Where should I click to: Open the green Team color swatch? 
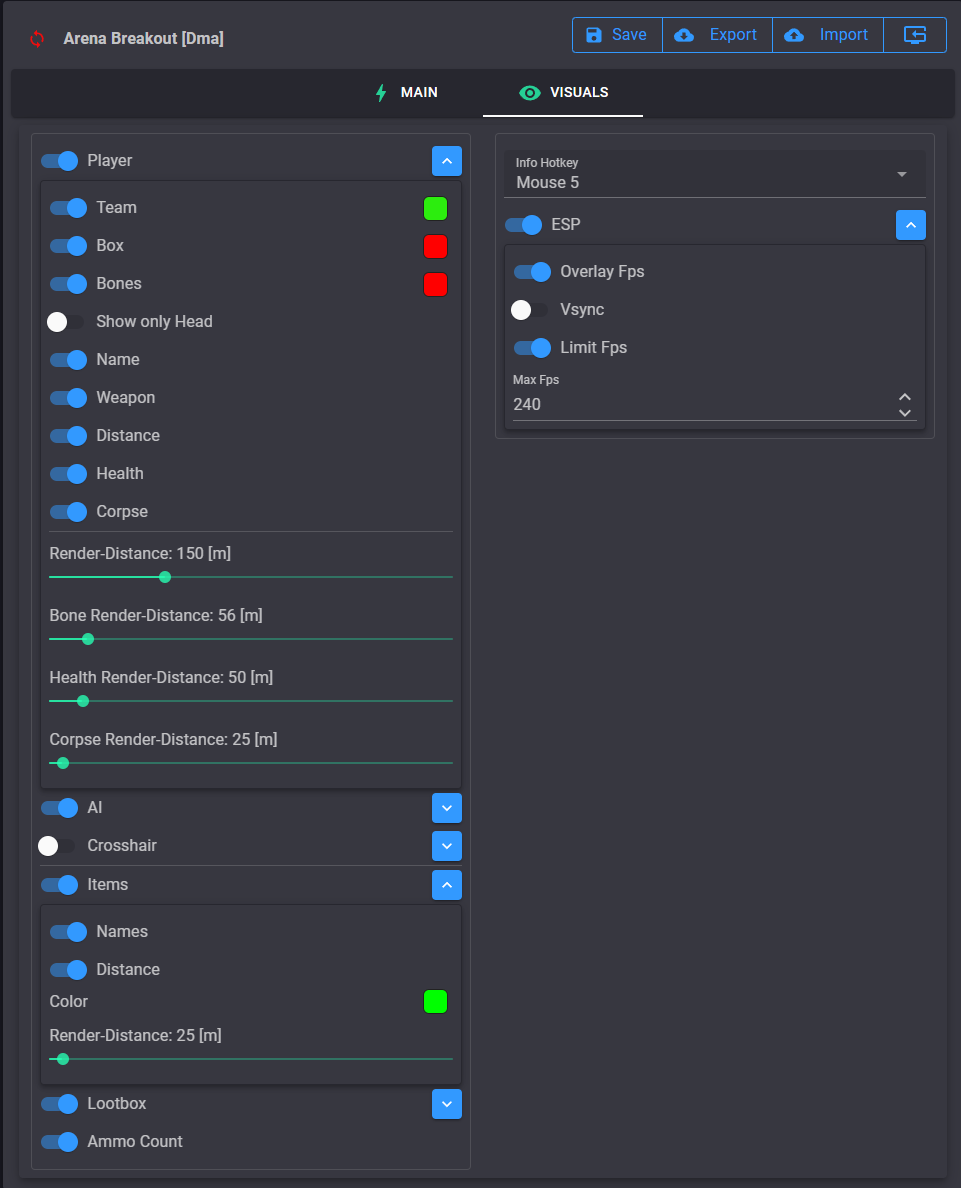click(435, 209)
